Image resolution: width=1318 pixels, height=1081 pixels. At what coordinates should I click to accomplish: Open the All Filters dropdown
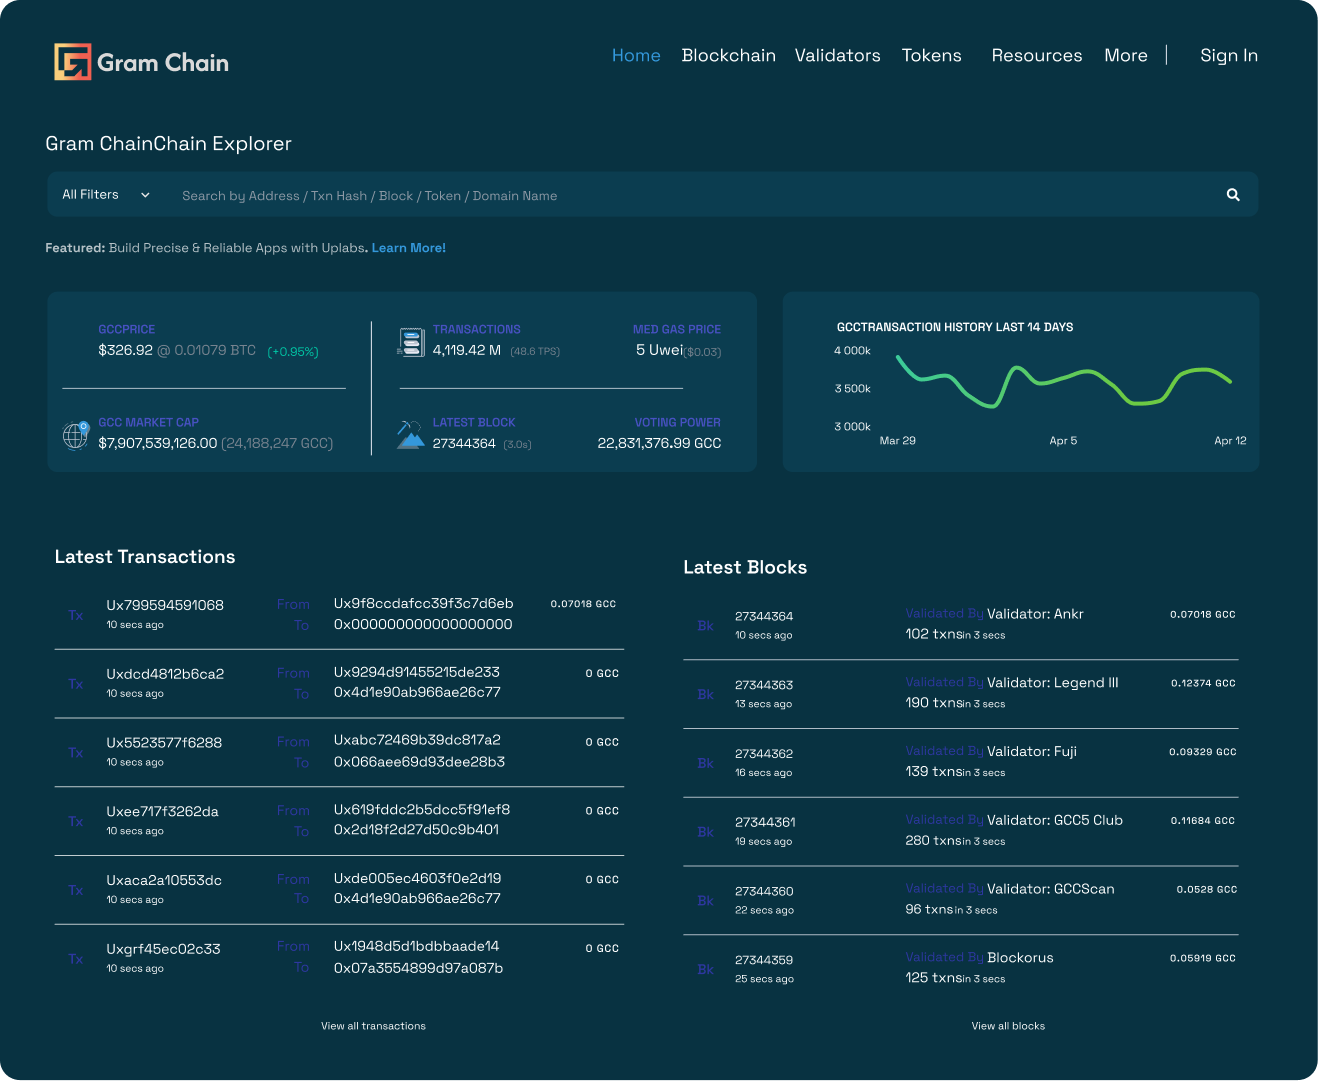(x=106, y=195)
